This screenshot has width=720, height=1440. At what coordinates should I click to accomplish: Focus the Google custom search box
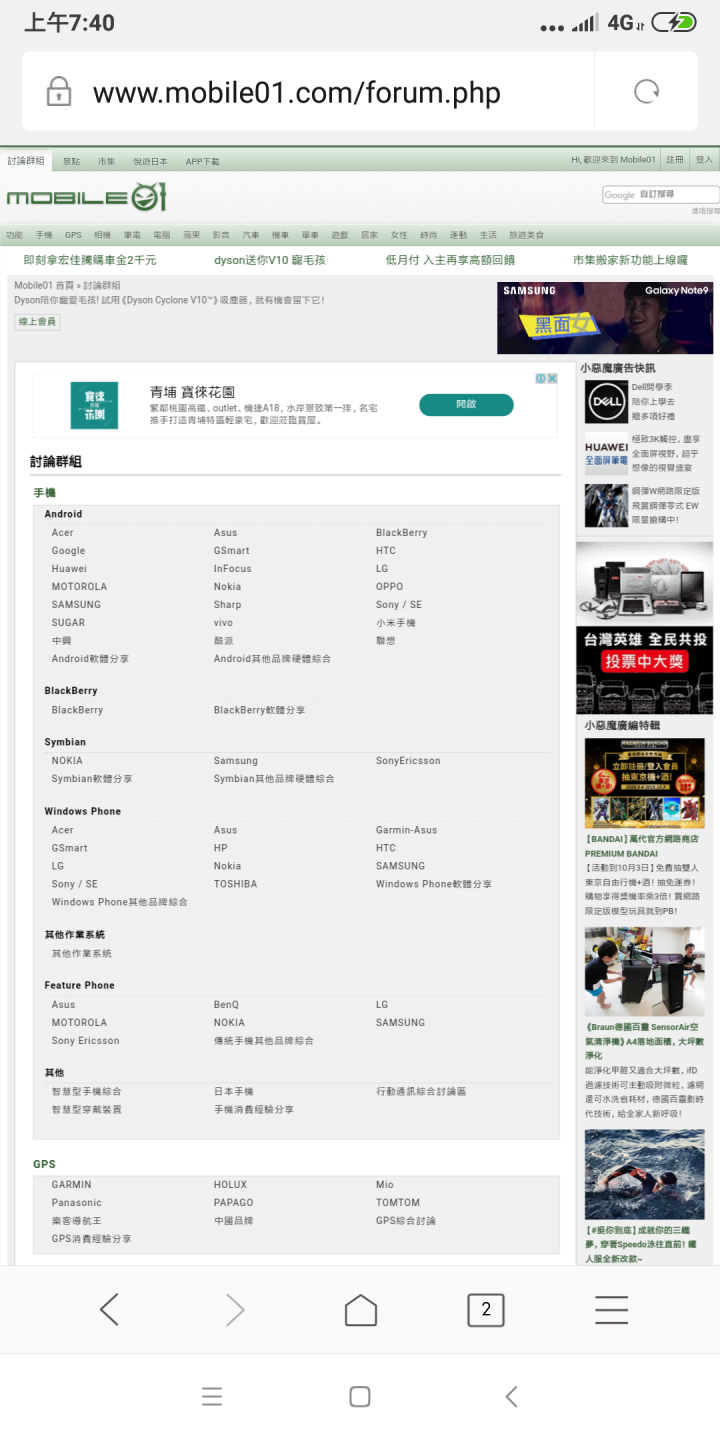click(660, 195)
